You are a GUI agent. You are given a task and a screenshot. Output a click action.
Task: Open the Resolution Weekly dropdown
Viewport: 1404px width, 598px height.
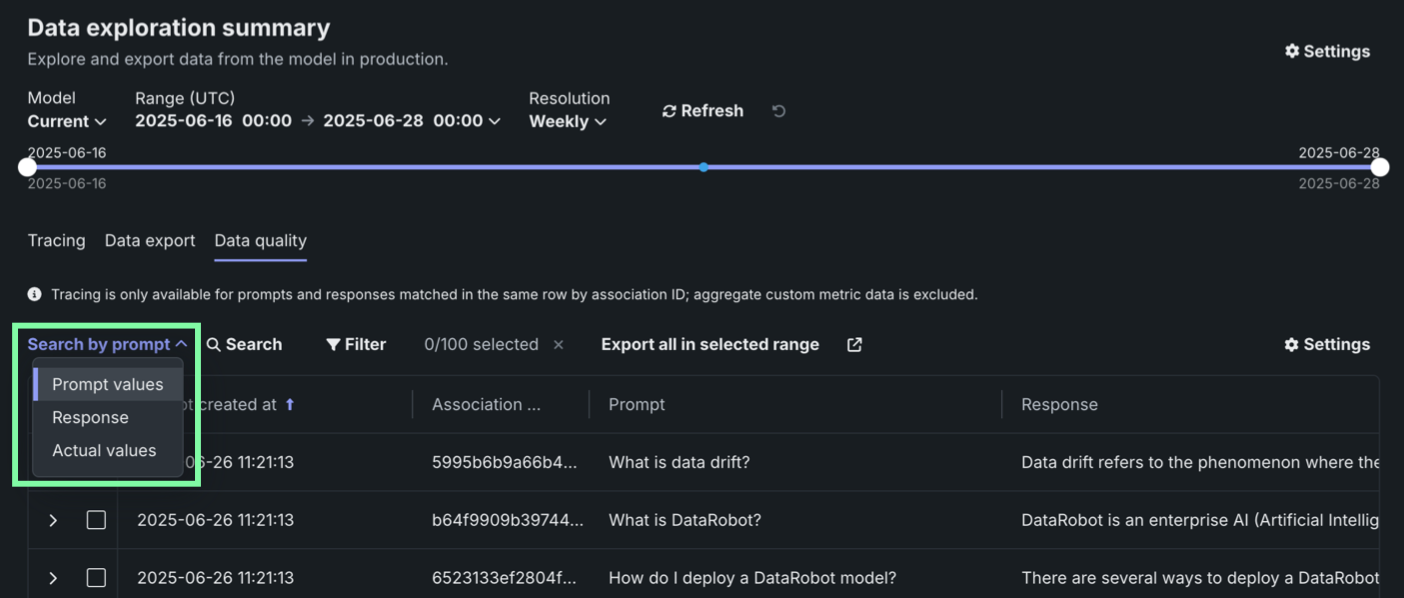pyautogui.click(x=568, y=121)
